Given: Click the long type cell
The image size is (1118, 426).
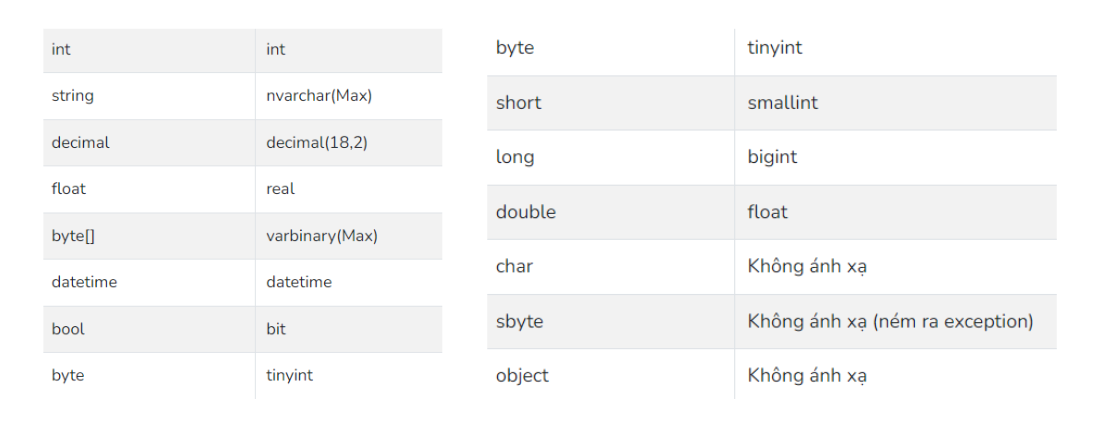Looking at the screenshot, I should pyautogui.click(x=515, y=157).
